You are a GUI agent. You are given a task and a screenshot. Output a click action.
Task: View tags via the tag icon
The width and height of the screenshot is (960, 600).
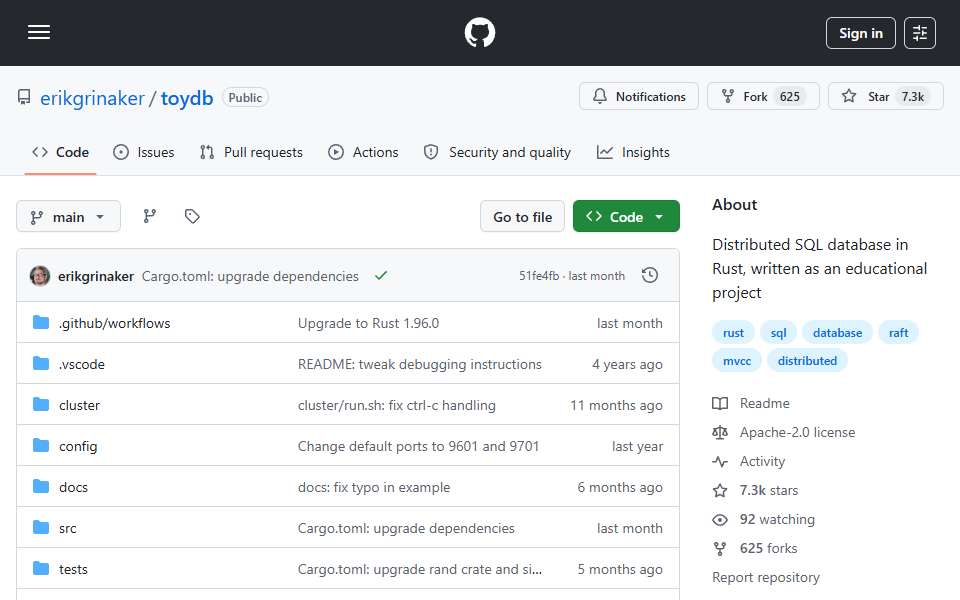point(192,216)
